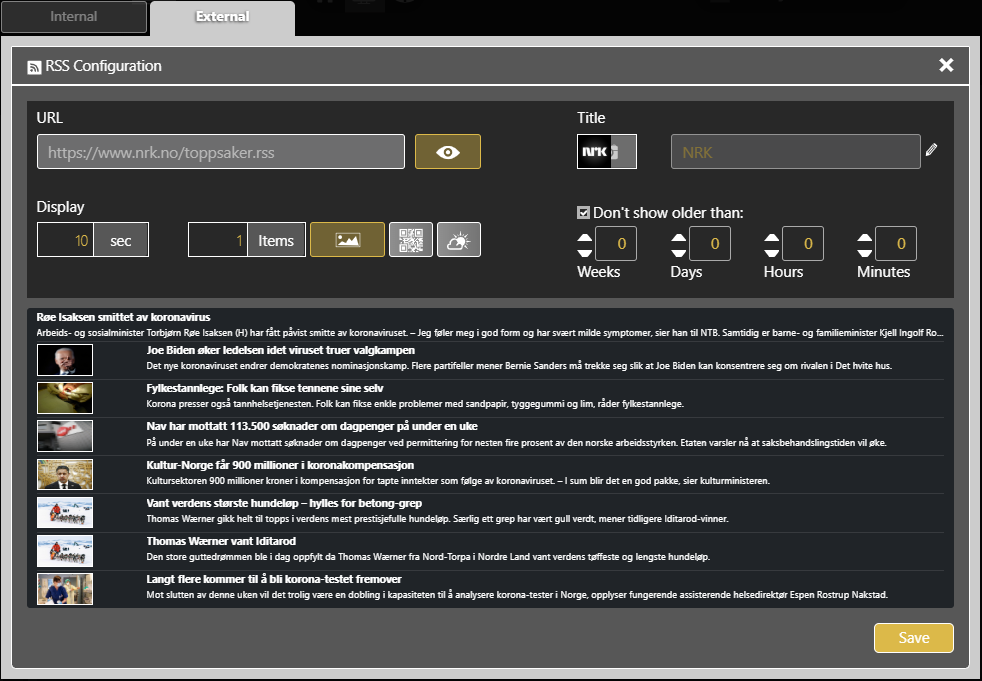Screen dimensions: 982x681
Task: Click the Days number field
Action: pyautogui.click(x=710, y=244)
